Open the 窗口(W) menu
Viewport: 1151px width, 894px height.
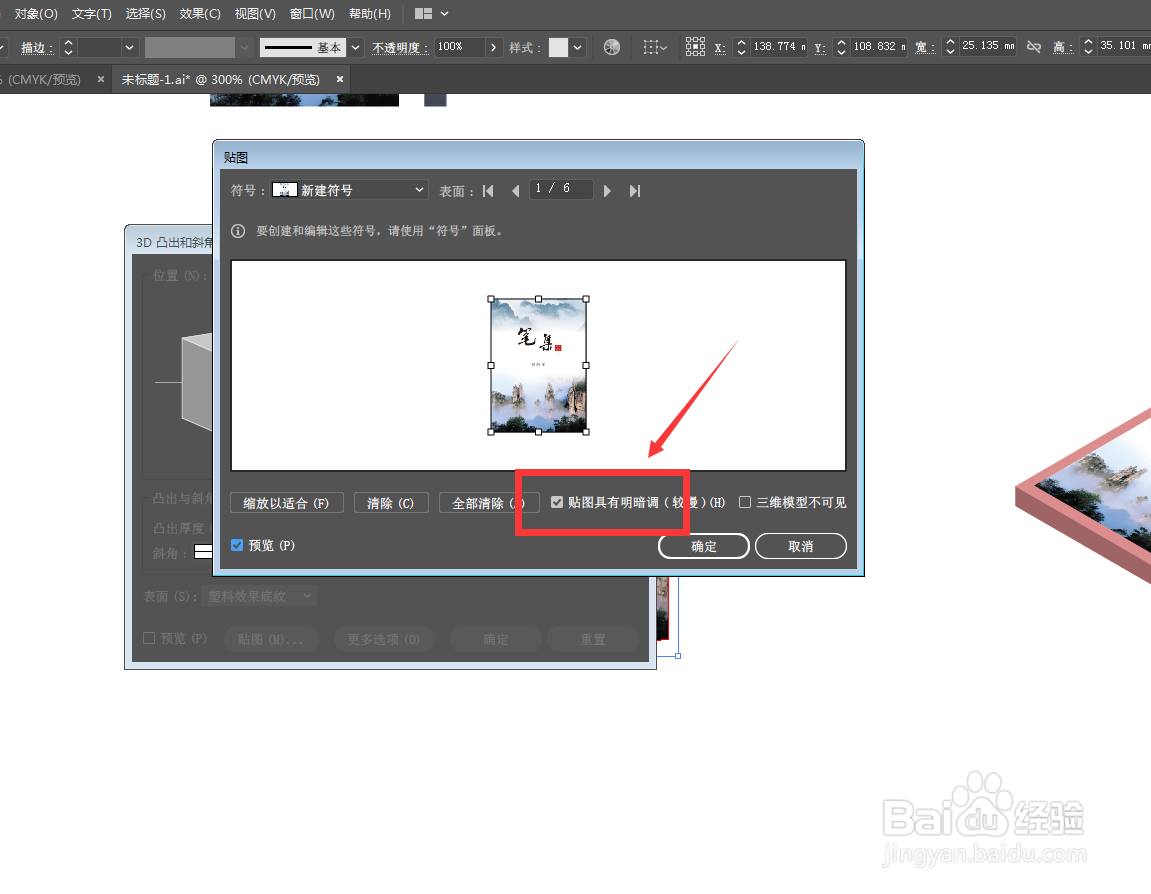point(312,14)
